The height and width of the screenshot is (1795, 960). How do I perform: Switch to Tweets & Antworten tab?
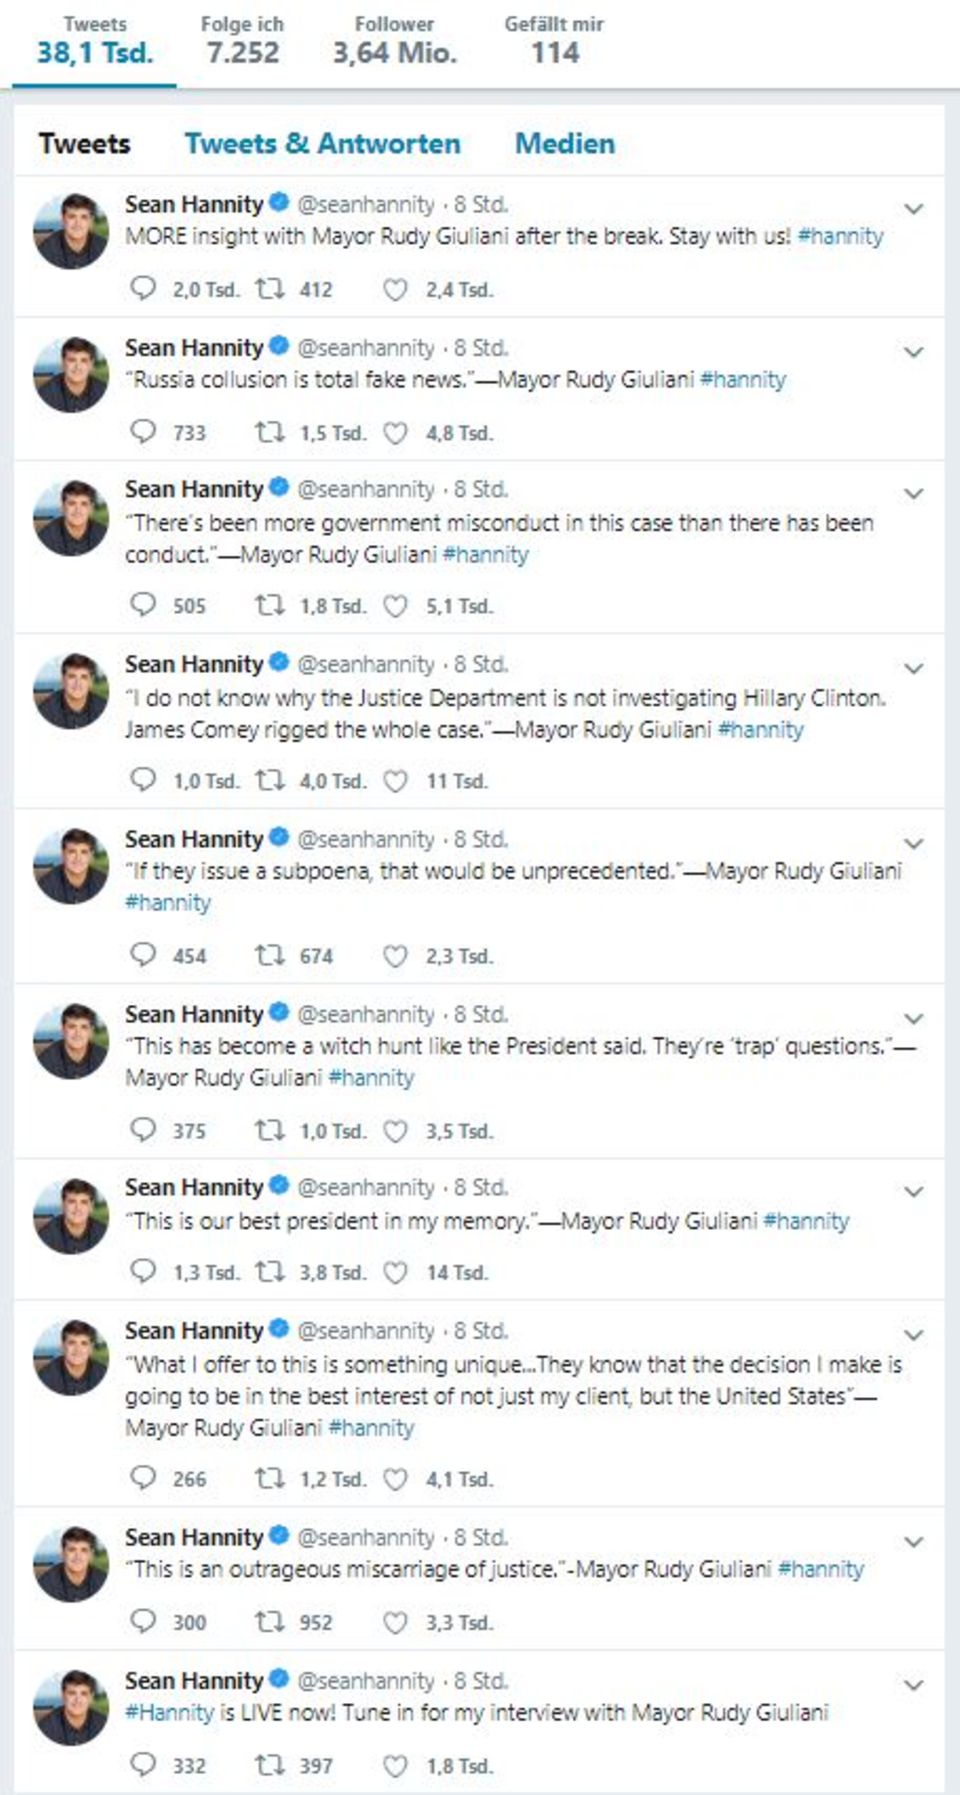322,143
